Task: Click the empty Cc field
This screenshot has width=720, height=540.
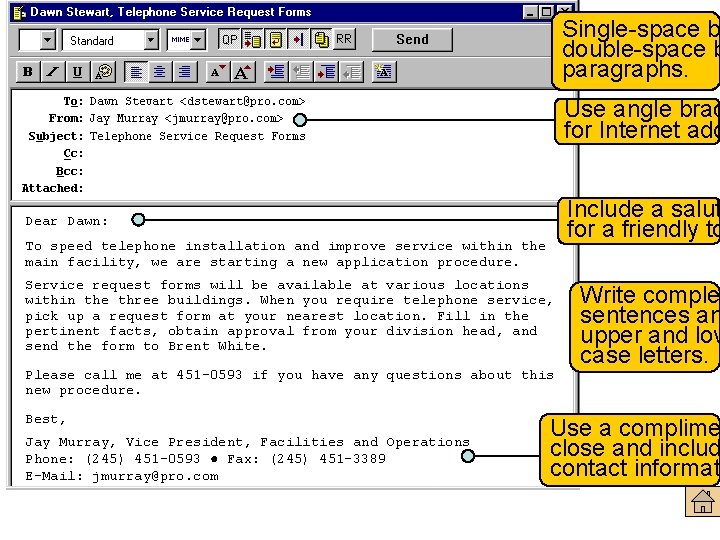Action: pyautogui.click(x=321, y=153)
